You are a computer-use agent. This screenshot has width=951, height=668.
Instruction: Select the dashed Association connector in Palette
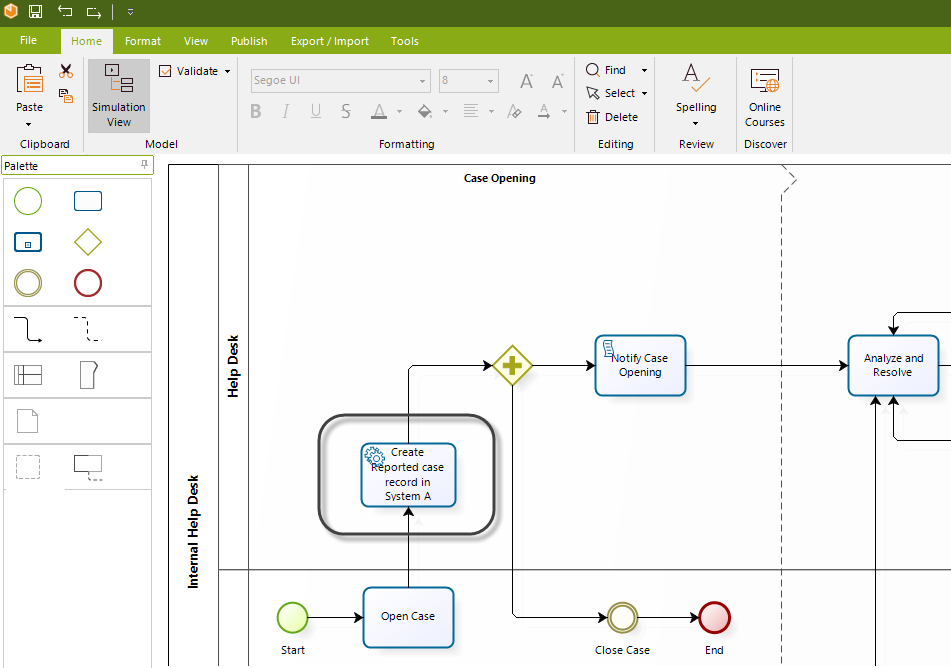click(88, 329)
